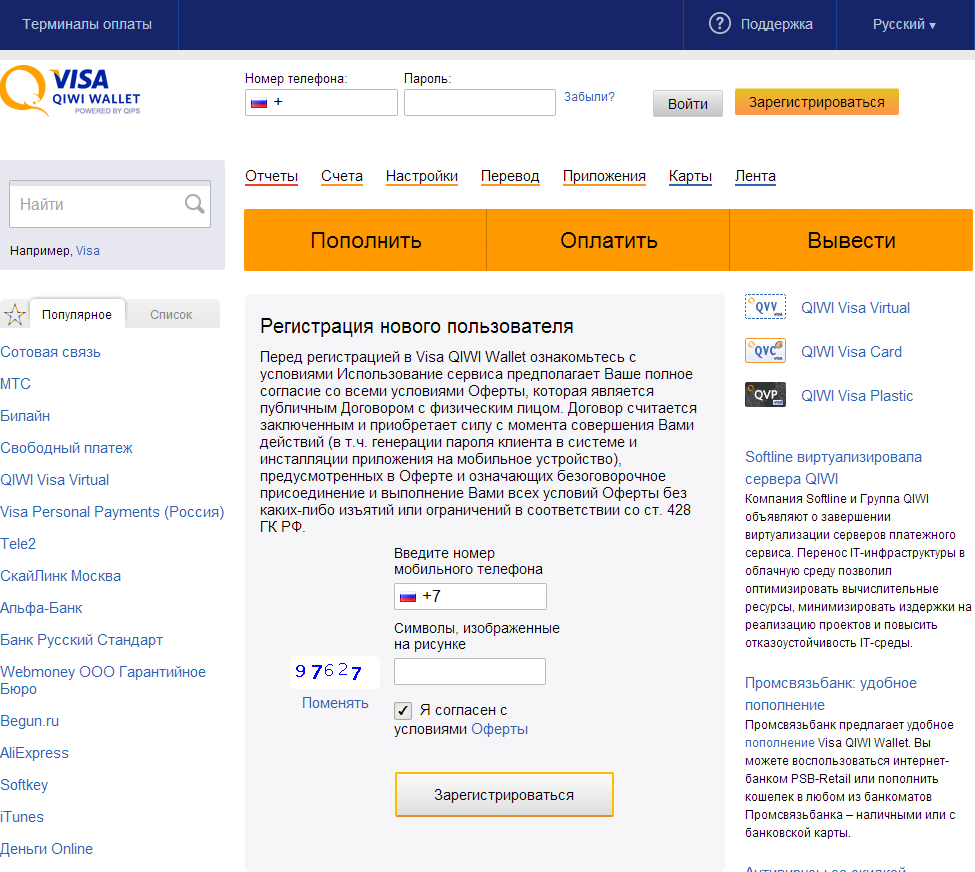Focus the Найти search field

click(x=110, y=204)
